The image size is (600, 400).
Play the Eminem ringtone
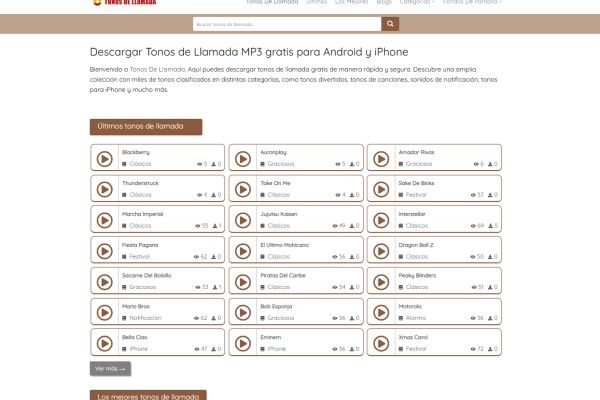(243, 344)
